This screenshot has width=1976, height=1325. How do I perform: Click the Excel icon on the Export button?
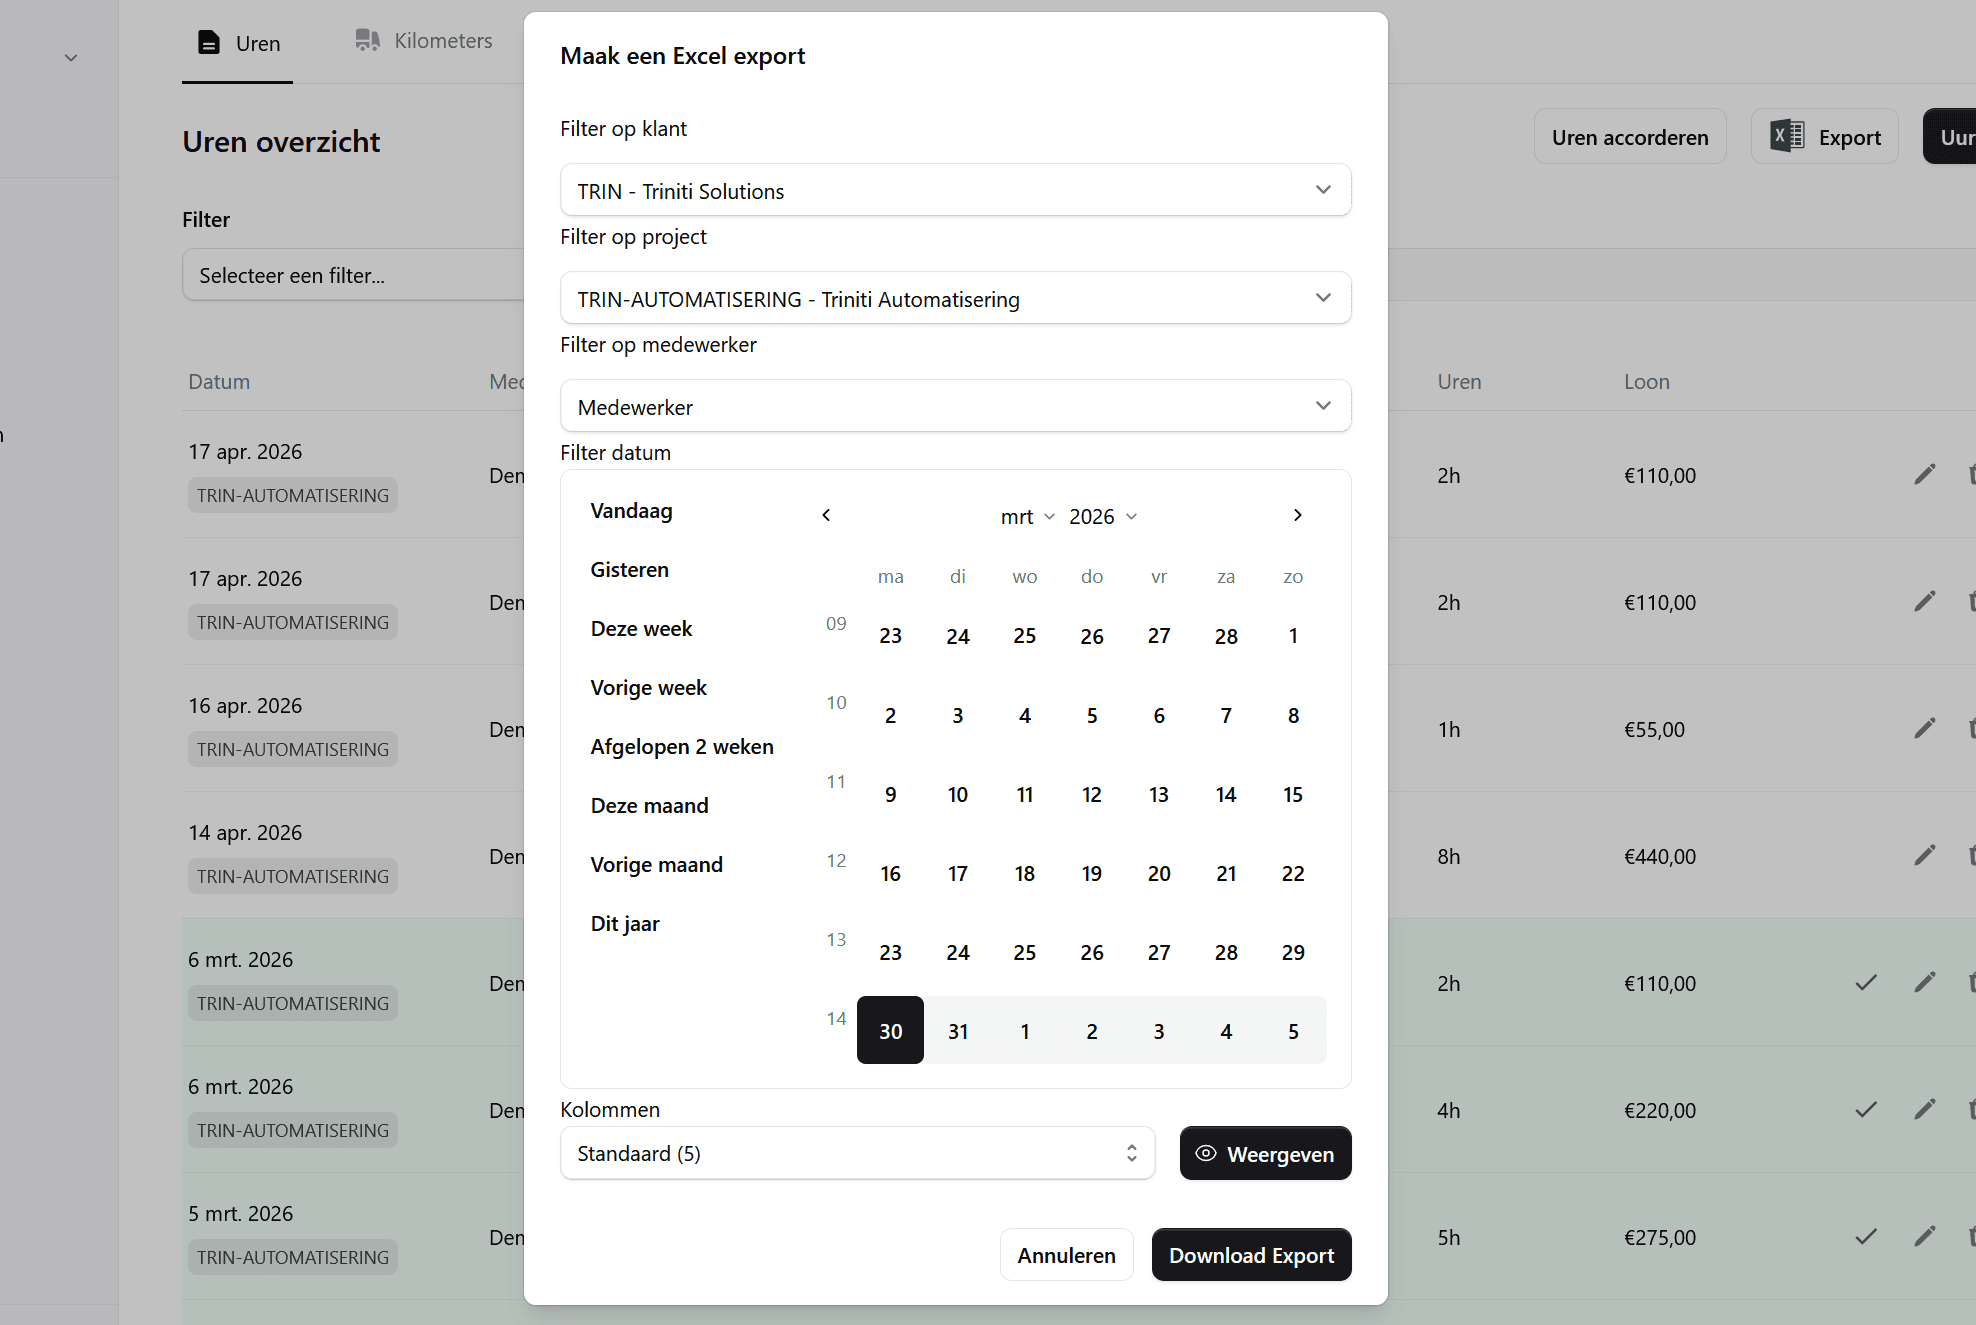1786,136
